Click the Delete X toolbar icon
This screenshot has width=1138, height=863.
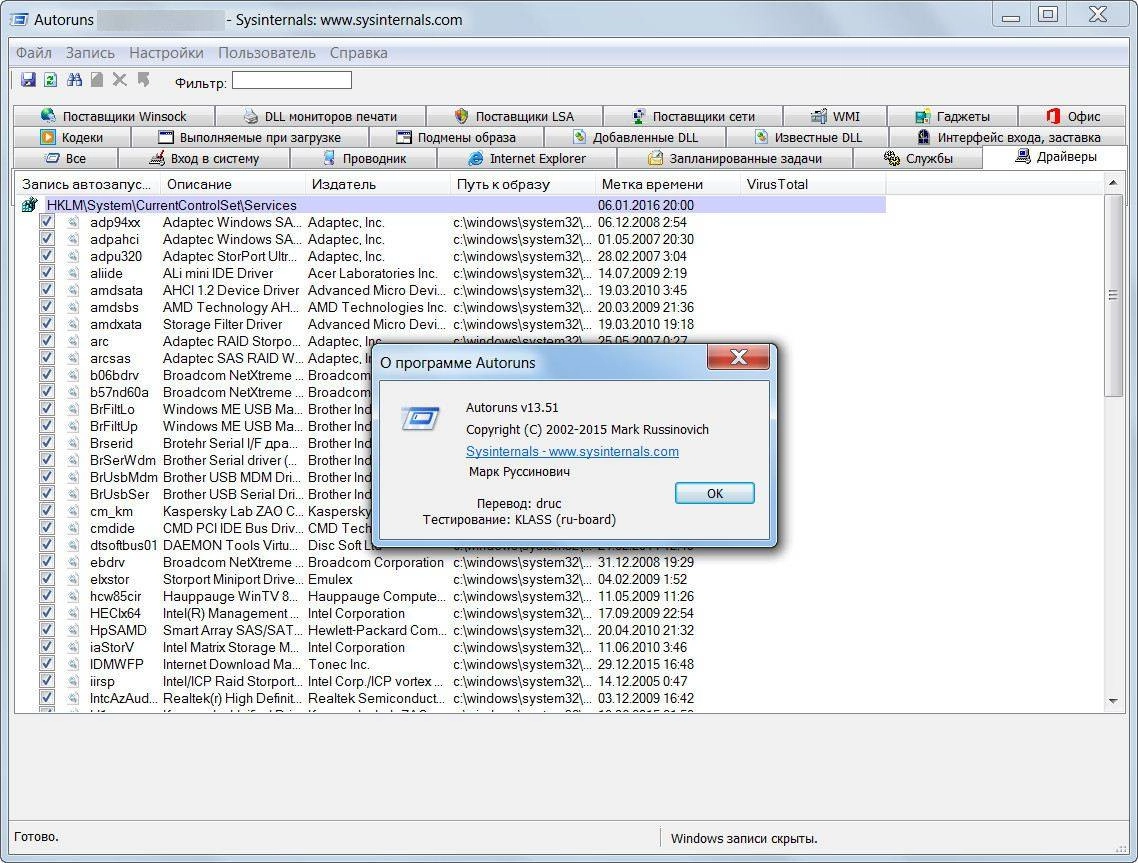click(x=120, y=80)
